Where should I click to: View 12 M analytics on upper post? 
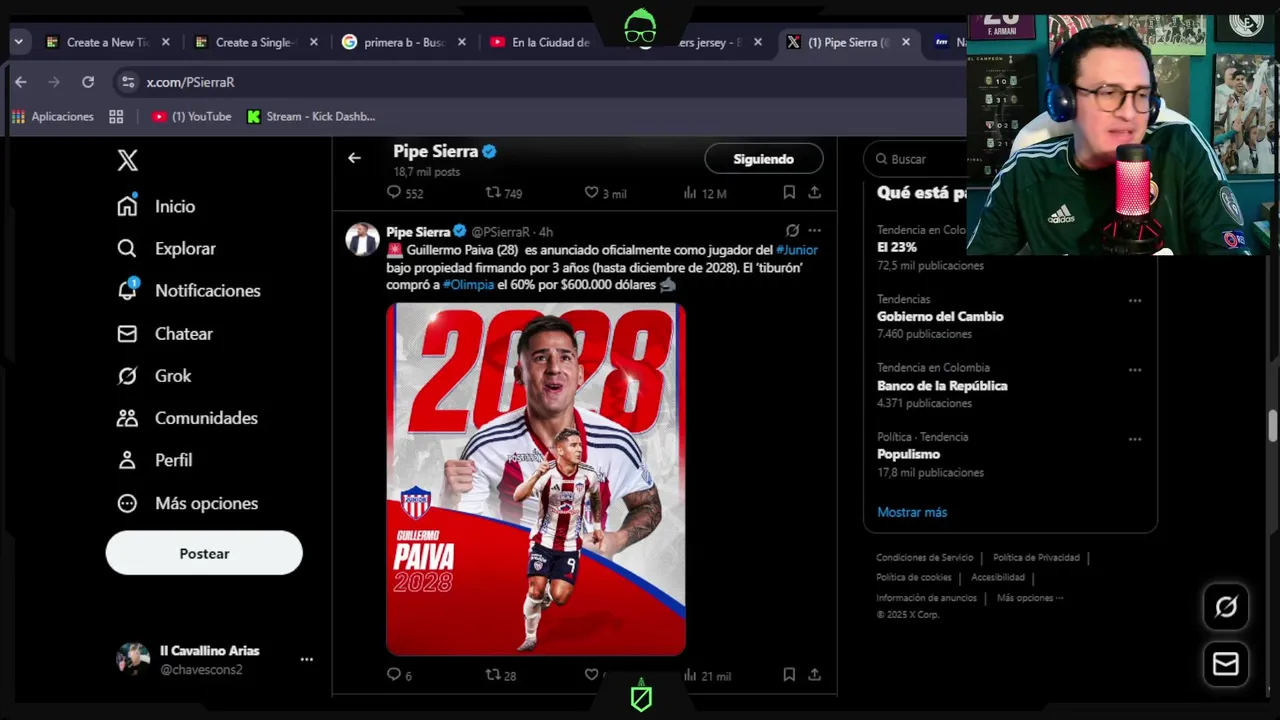pos(705,193)
